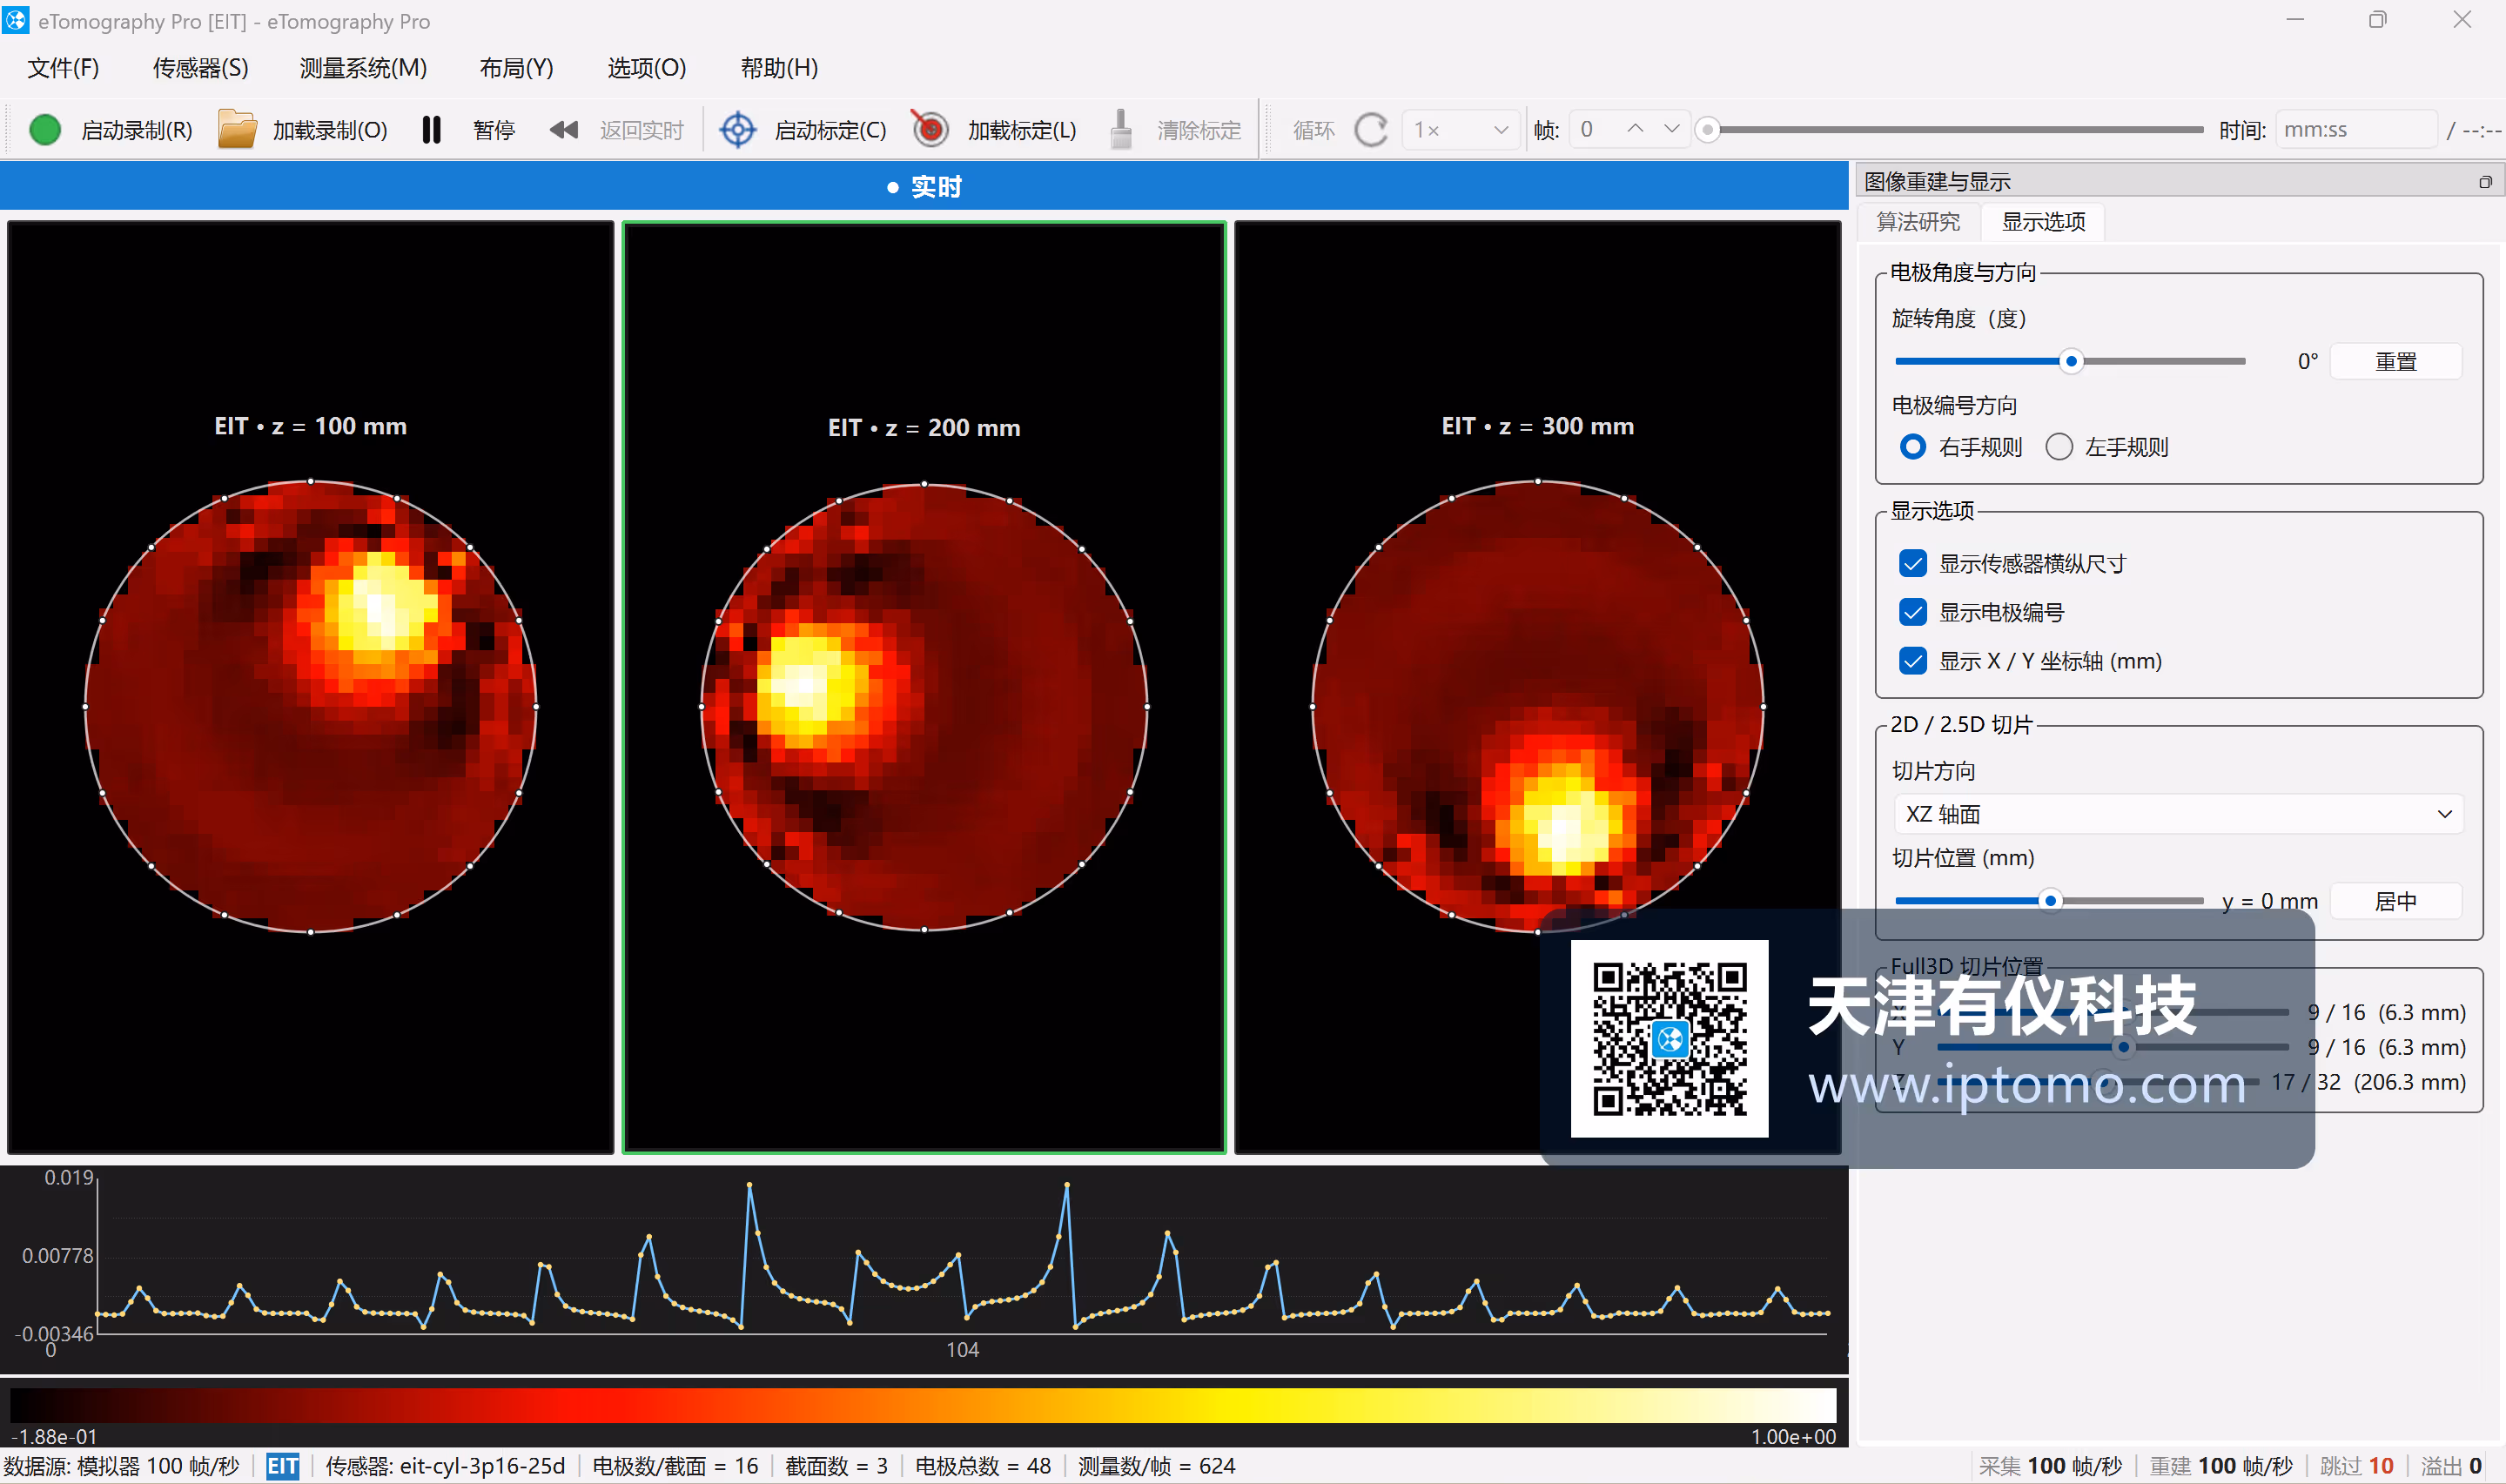Click the start calibration crosshair icon
The height and width of the screenshot is (1484, 2506).
pyautogui.click(x=738, y=130)
